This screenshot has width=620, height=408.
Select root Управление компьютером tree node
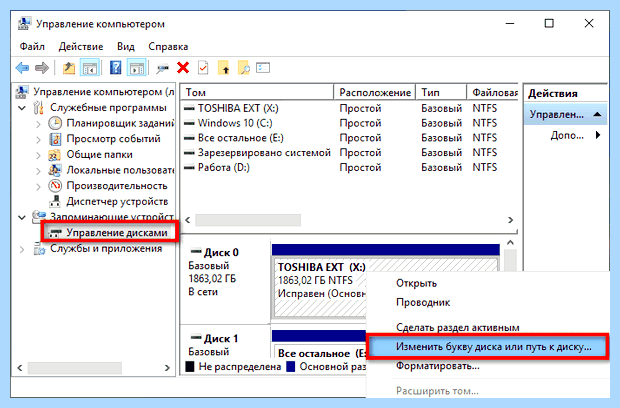tap(103, 92)
